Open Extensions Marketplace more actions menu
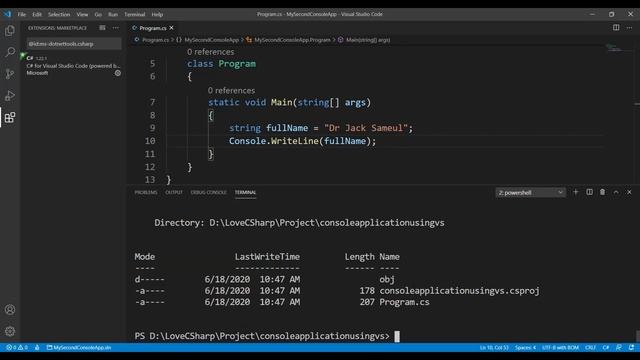Image resolution: width=640 pixels, height=360 pixels. (x=116, y=28)
